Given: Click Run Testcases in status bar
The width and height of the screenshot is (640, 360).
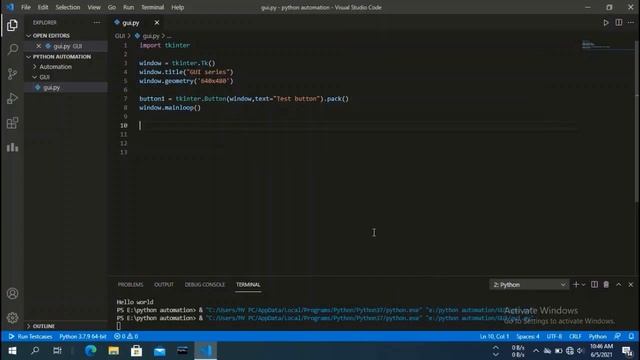Looking at the screenshot, I should pos(31,336).
